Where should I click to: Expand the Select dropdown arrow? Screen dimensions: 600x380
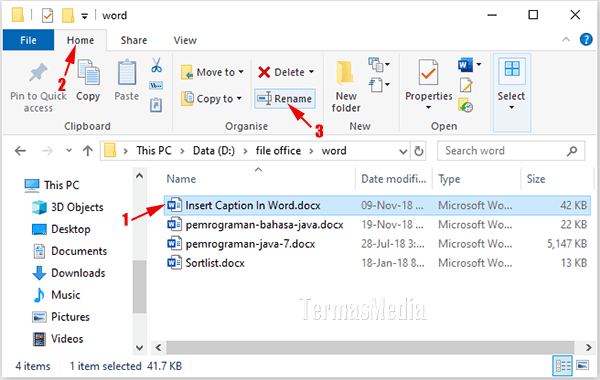[512, 108]
